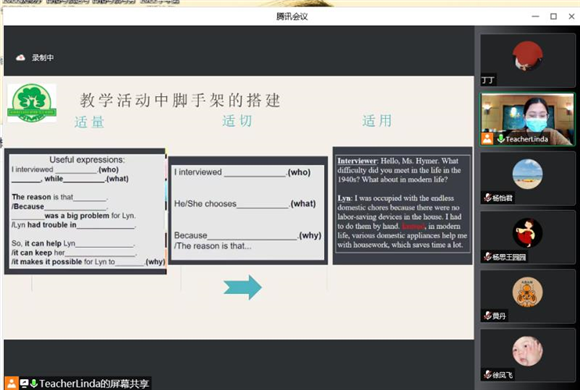Select the orange cartoon avatar of 费丹
580x390 pixels.
click(527, 292)
